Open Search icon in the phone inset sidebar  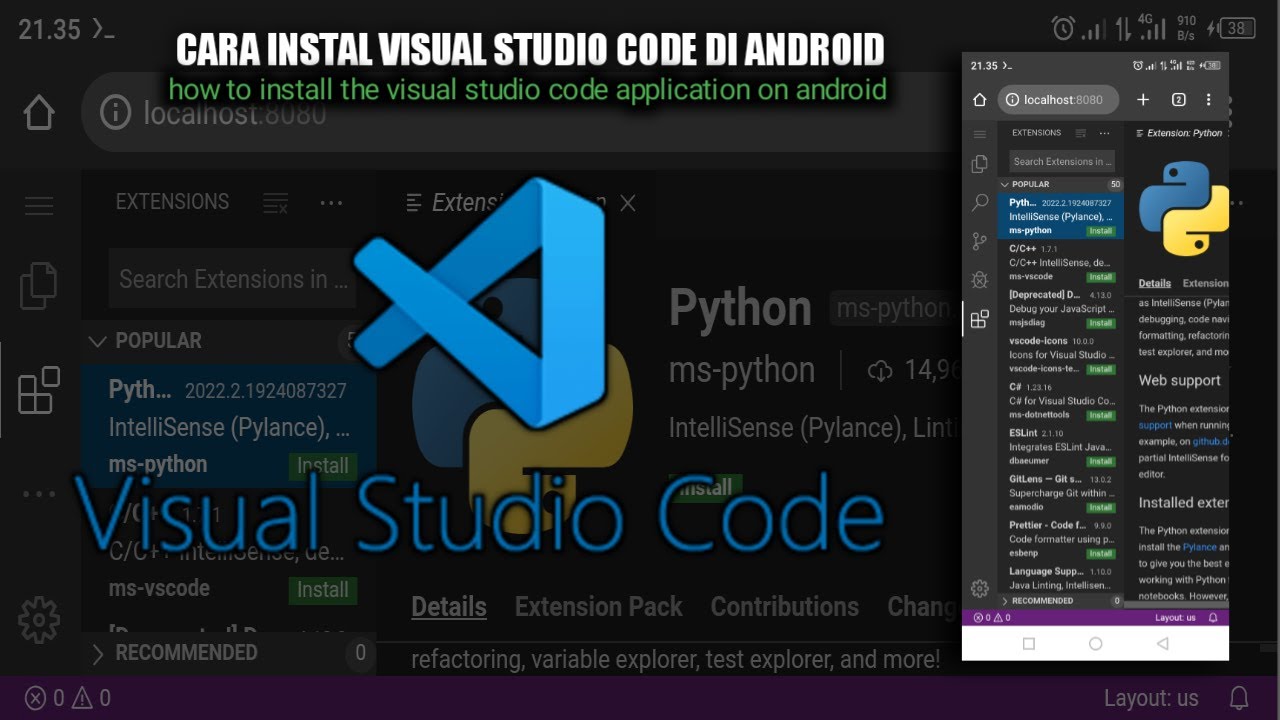(x=979, y=203)
